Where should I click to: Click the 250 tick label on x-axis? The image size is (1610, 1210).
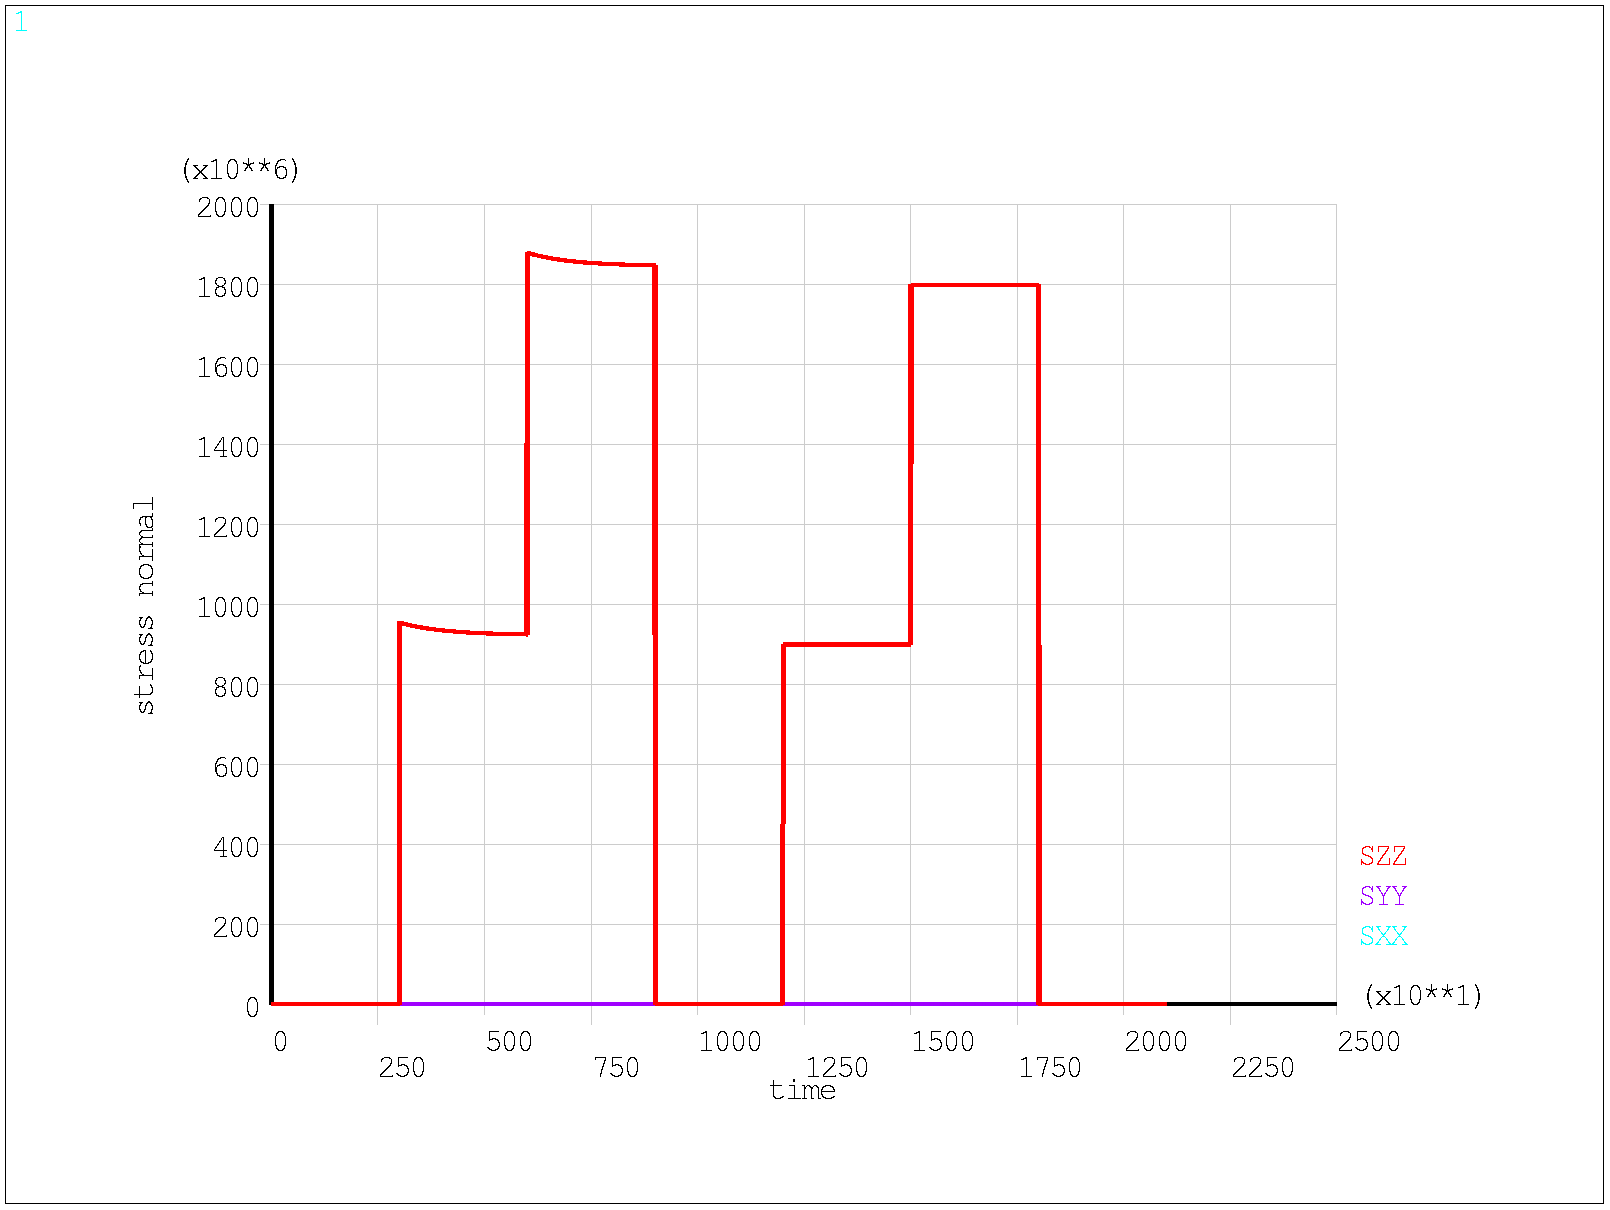(x=402, y=1068)
